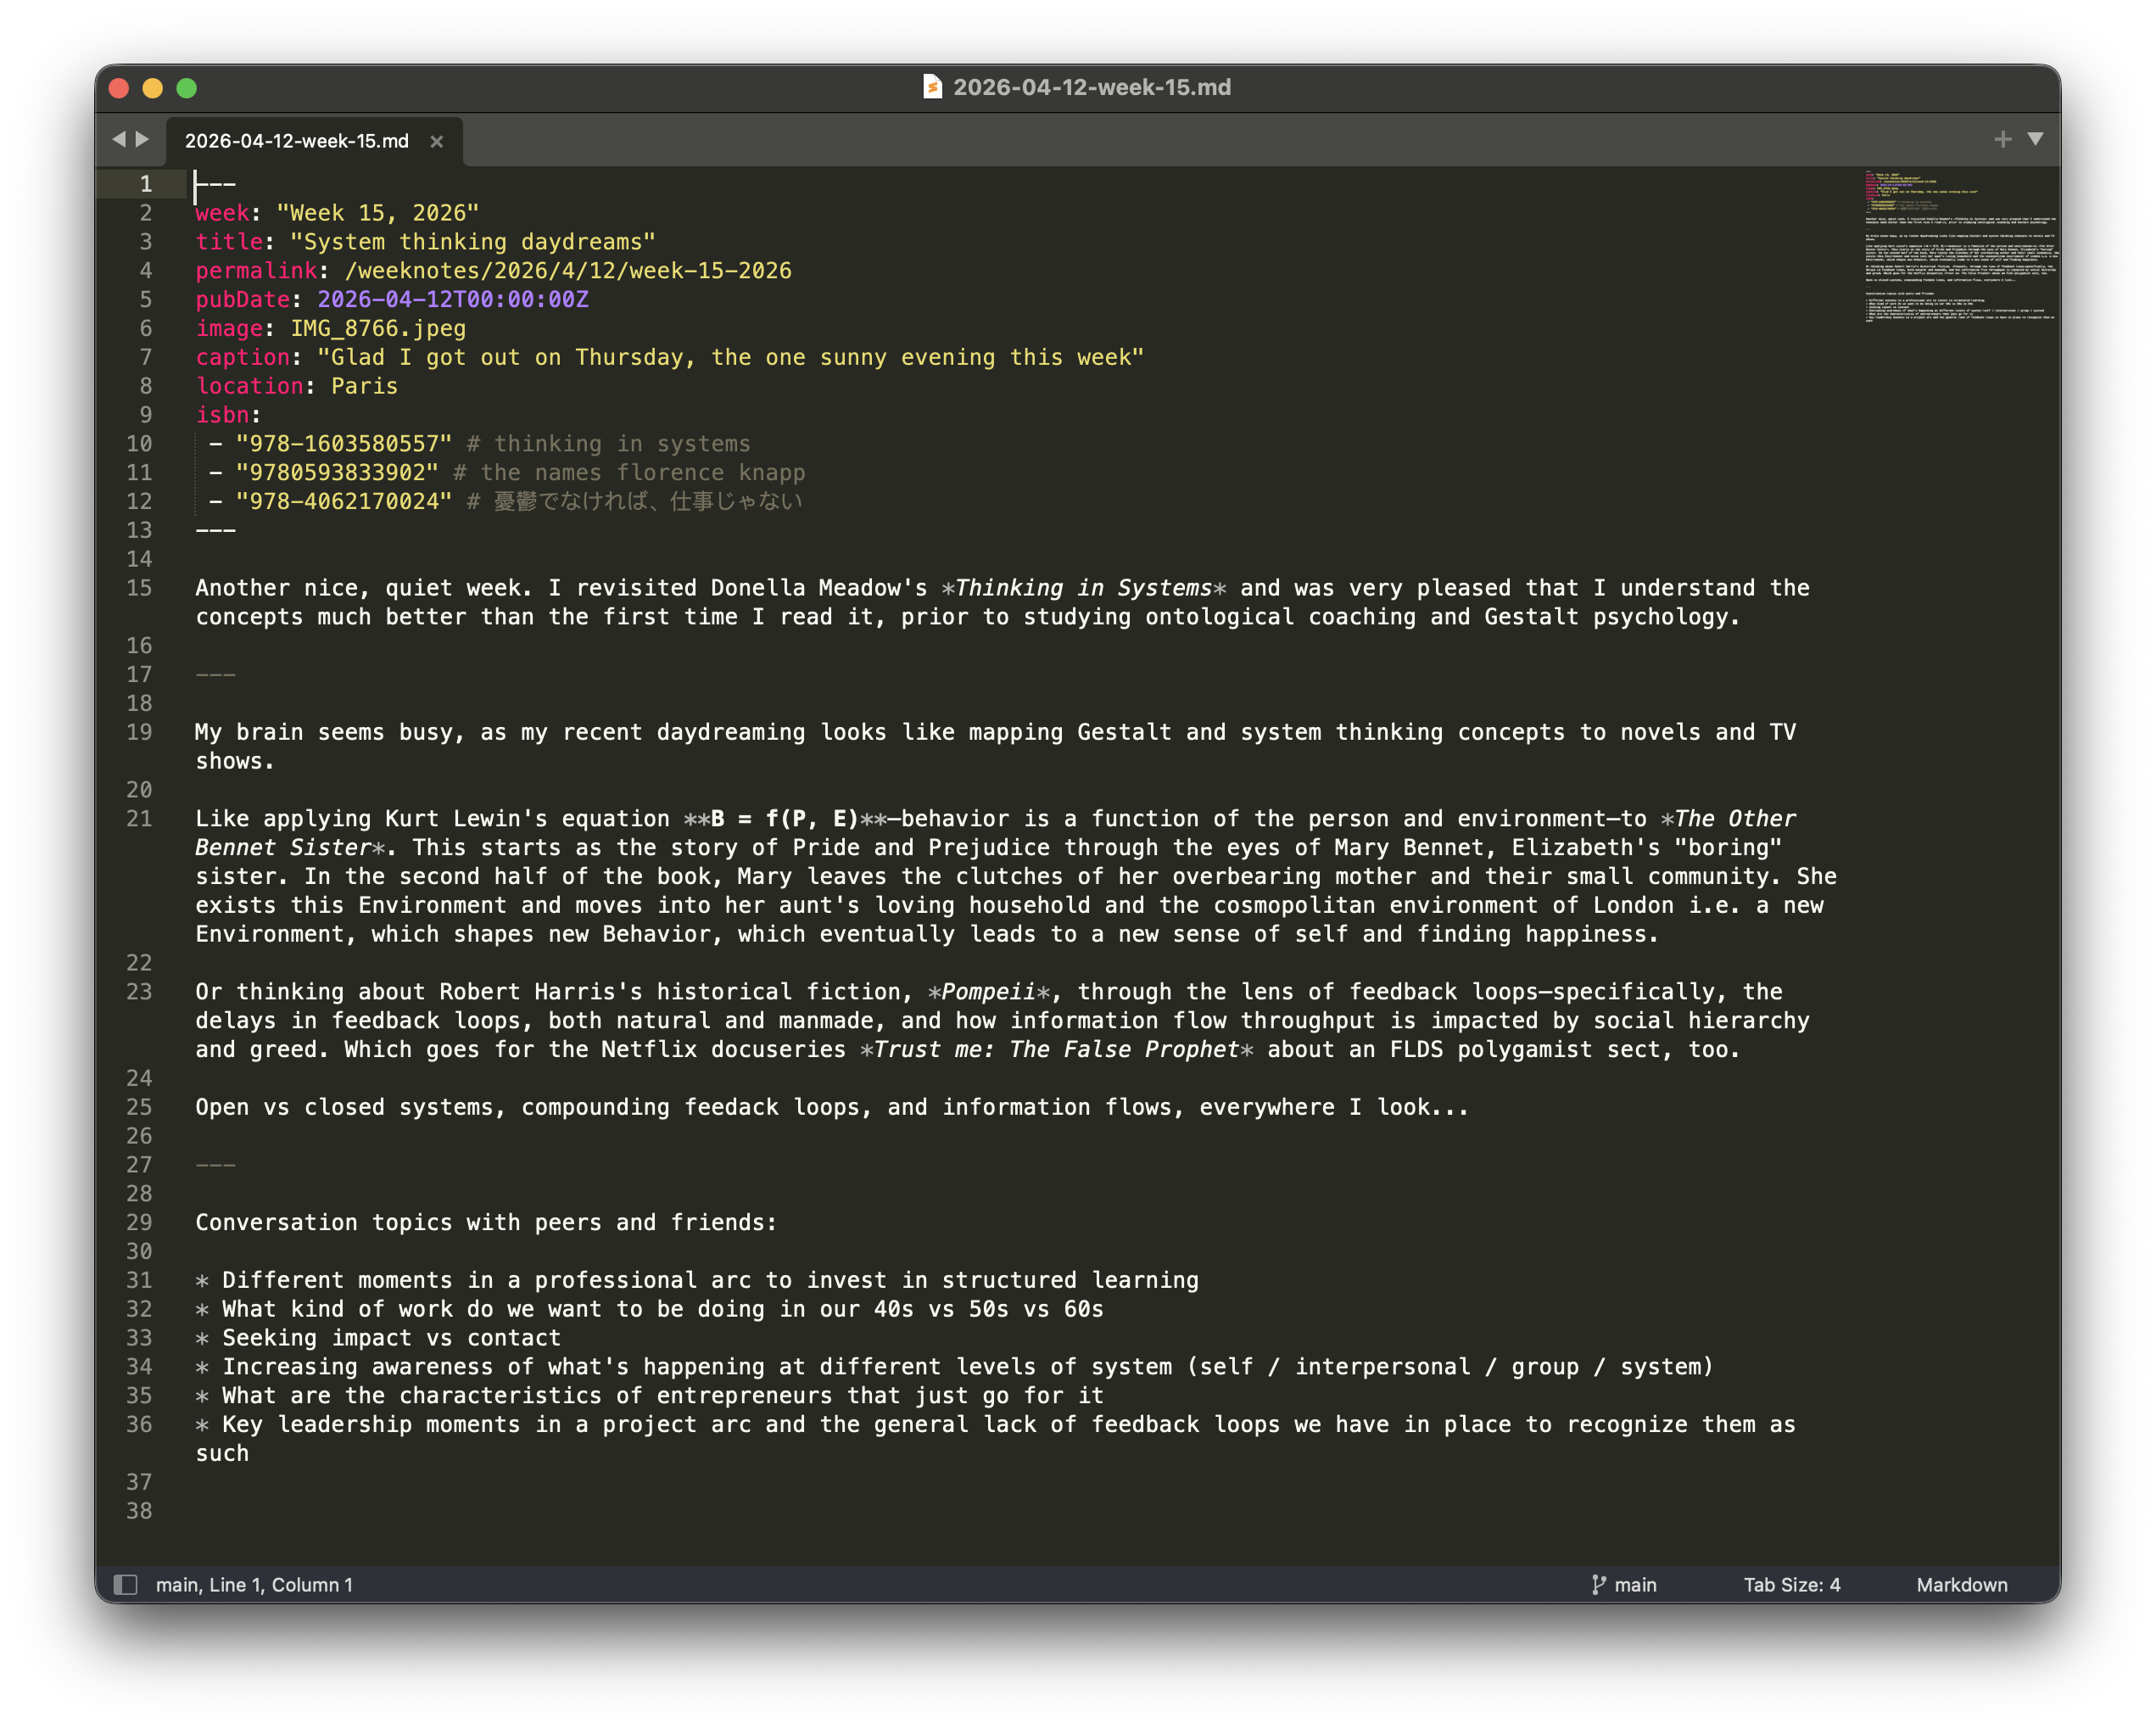Viewport: 2156px width, 1729px height.
Task: Click the yellow minimize traffic light
Action: 153,88
